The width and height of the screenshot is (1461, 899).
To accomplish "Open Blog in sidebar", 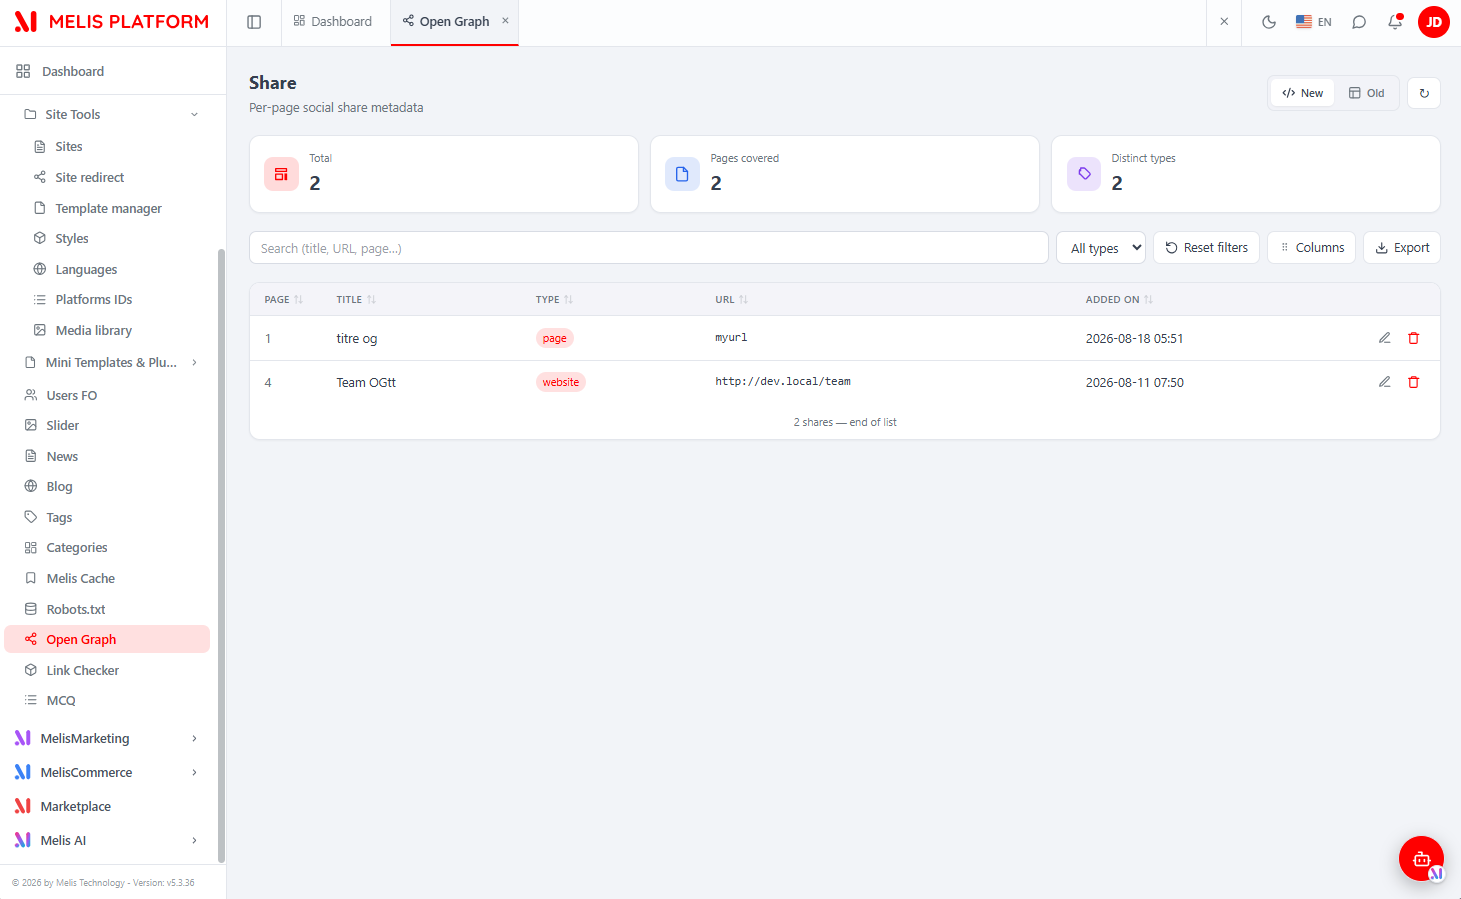I will tap(59, 486).
